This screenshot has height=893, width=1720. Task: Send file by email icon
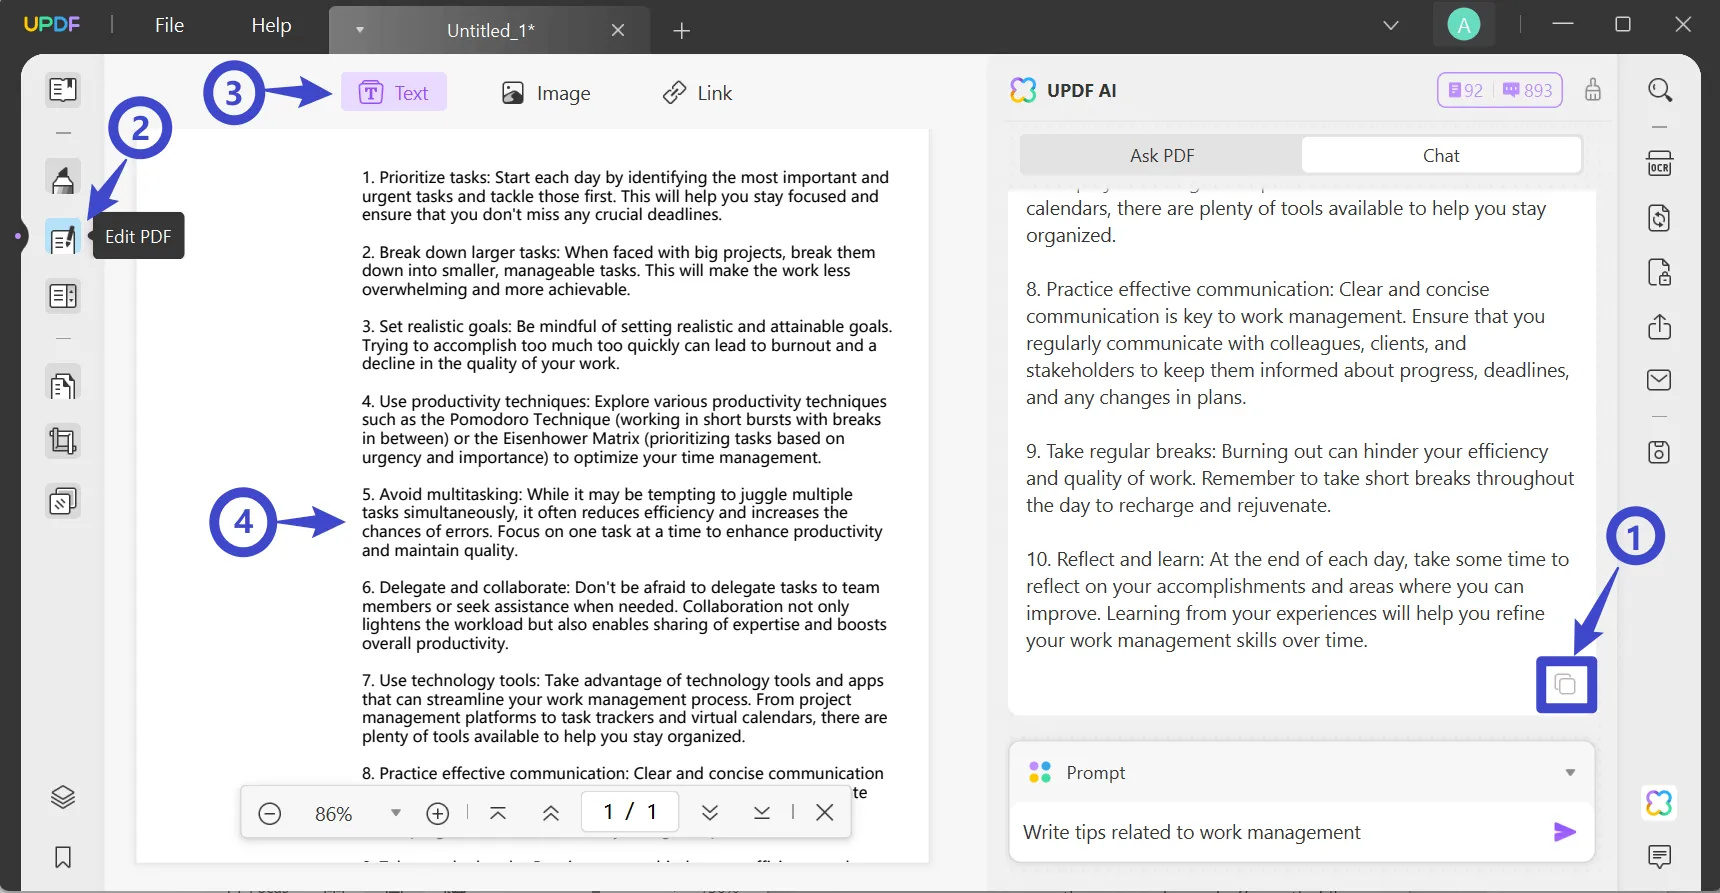[1660, 380]
